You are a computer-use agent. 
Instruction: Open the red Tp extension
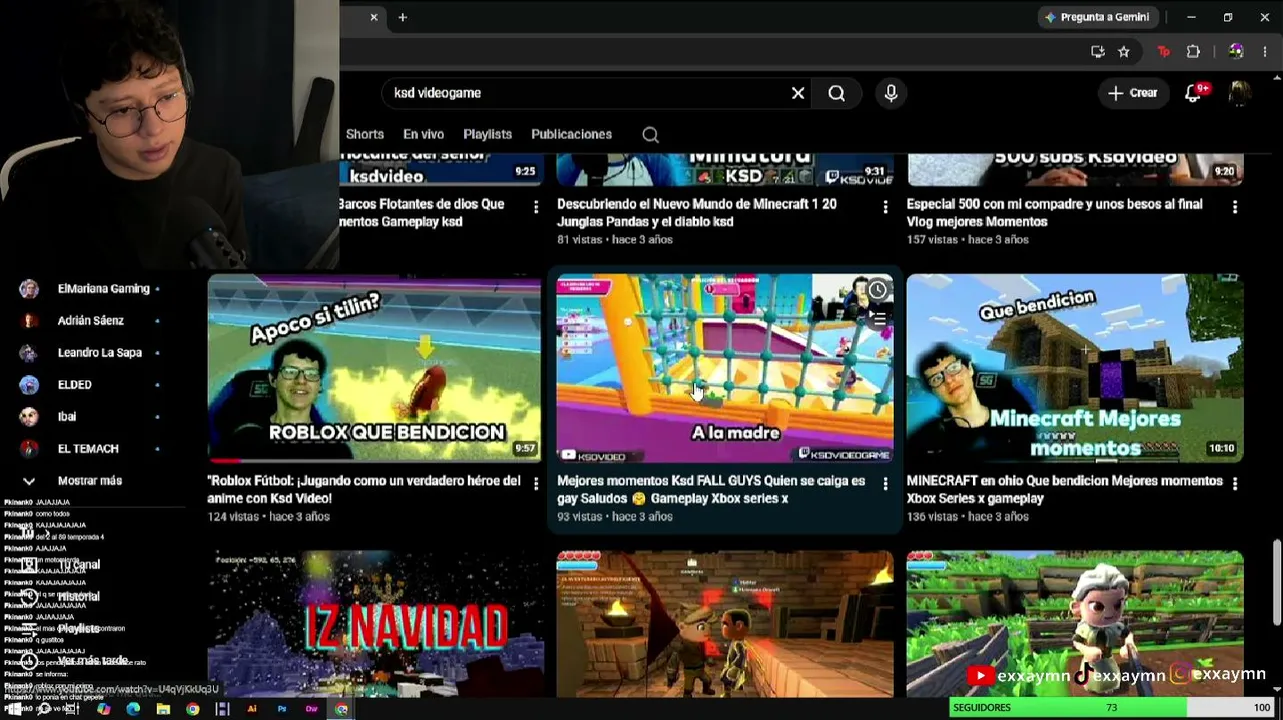tap(1163, 52)
